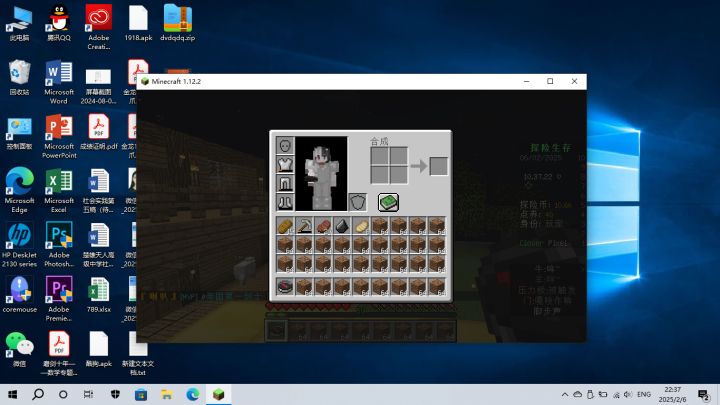720x405 pixels.
Task: Open Adobe Premiere shortcut
Action: point(59,298)
